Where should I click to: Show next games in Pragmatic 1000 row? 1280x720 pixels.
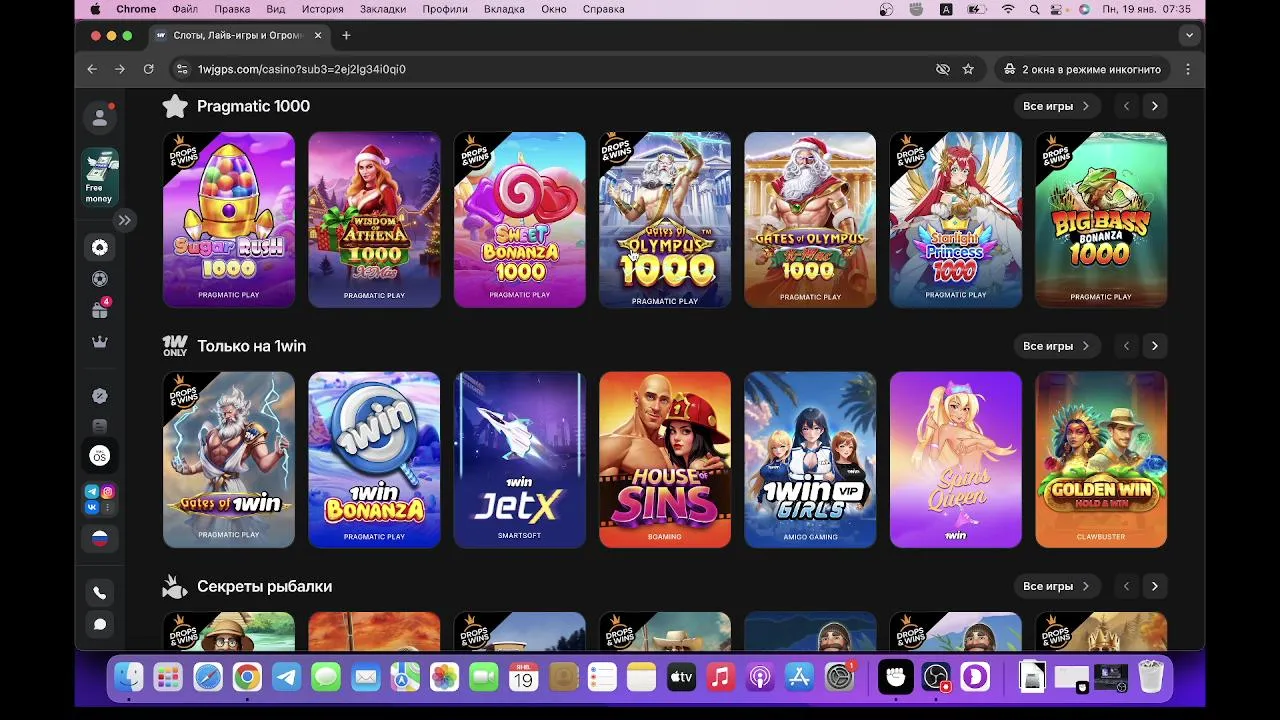point(1155,106)
